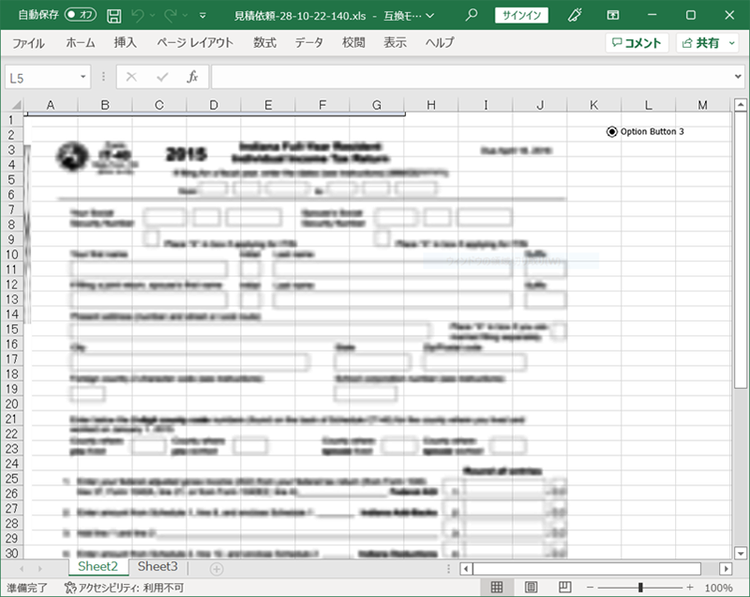
Task: Switch to the ホーム tab
Action: (80, 43)
